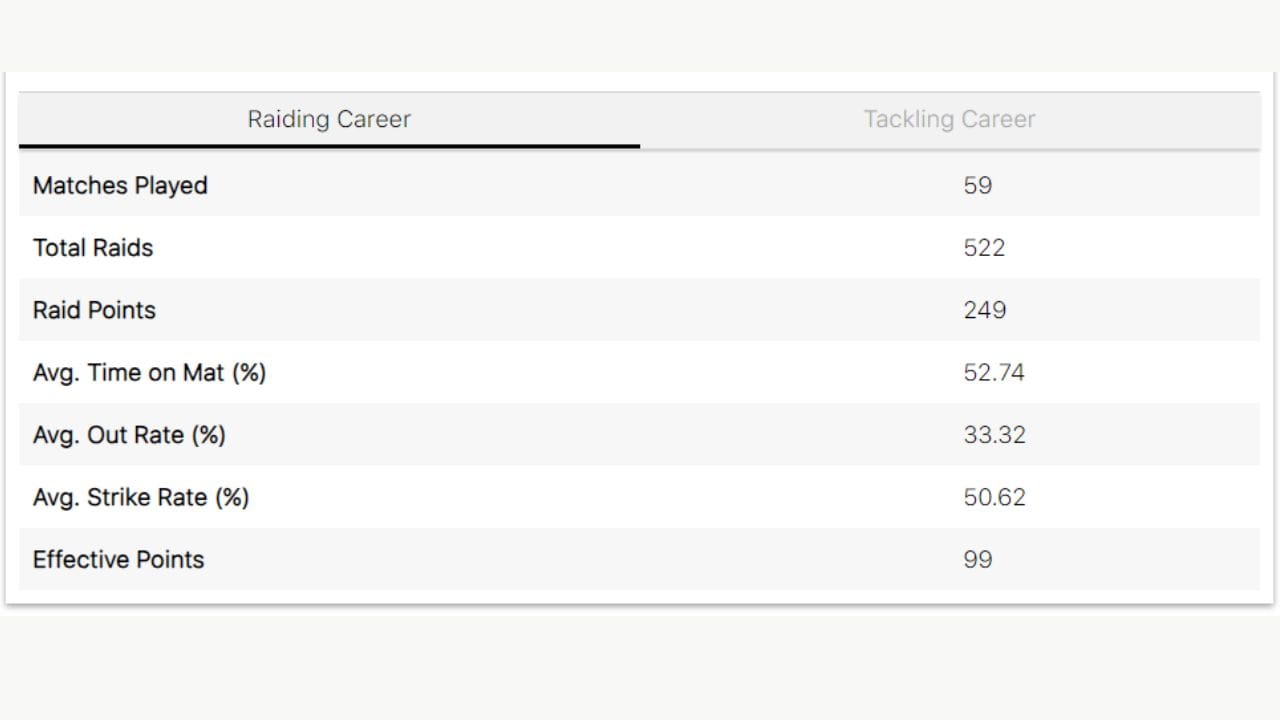This screenshot has width=1280, height=720.
Task: Select the Avg. Out Rate label
Action: 129,435
